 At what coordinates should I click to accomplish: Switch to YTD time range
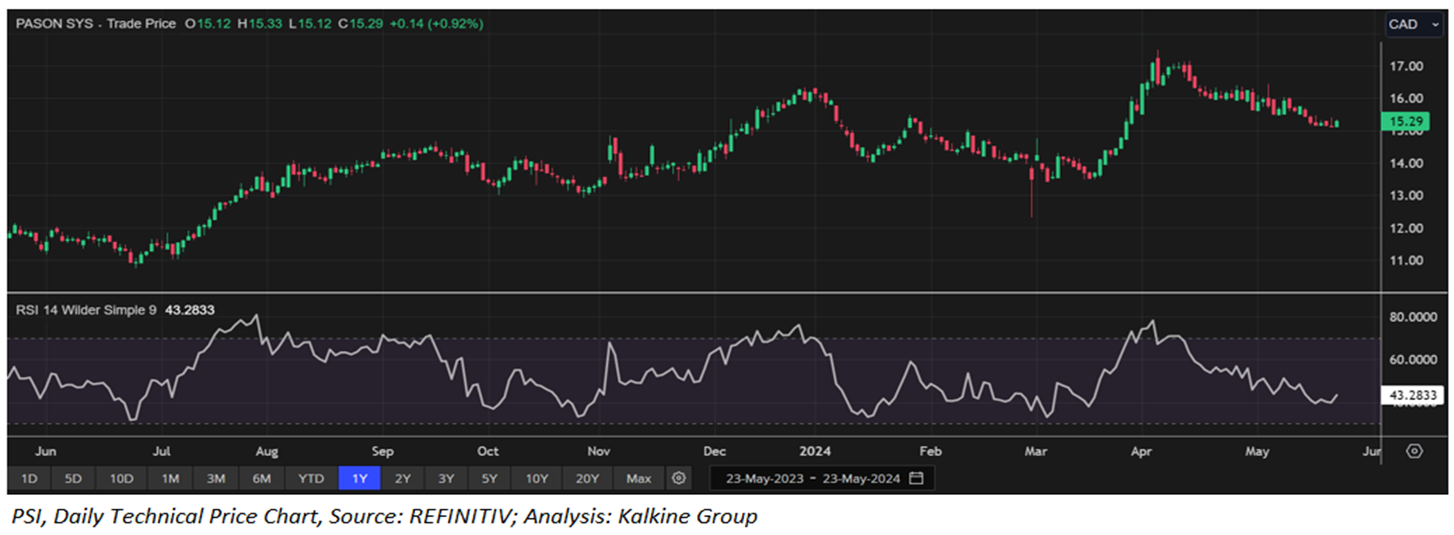click(311, 479)
